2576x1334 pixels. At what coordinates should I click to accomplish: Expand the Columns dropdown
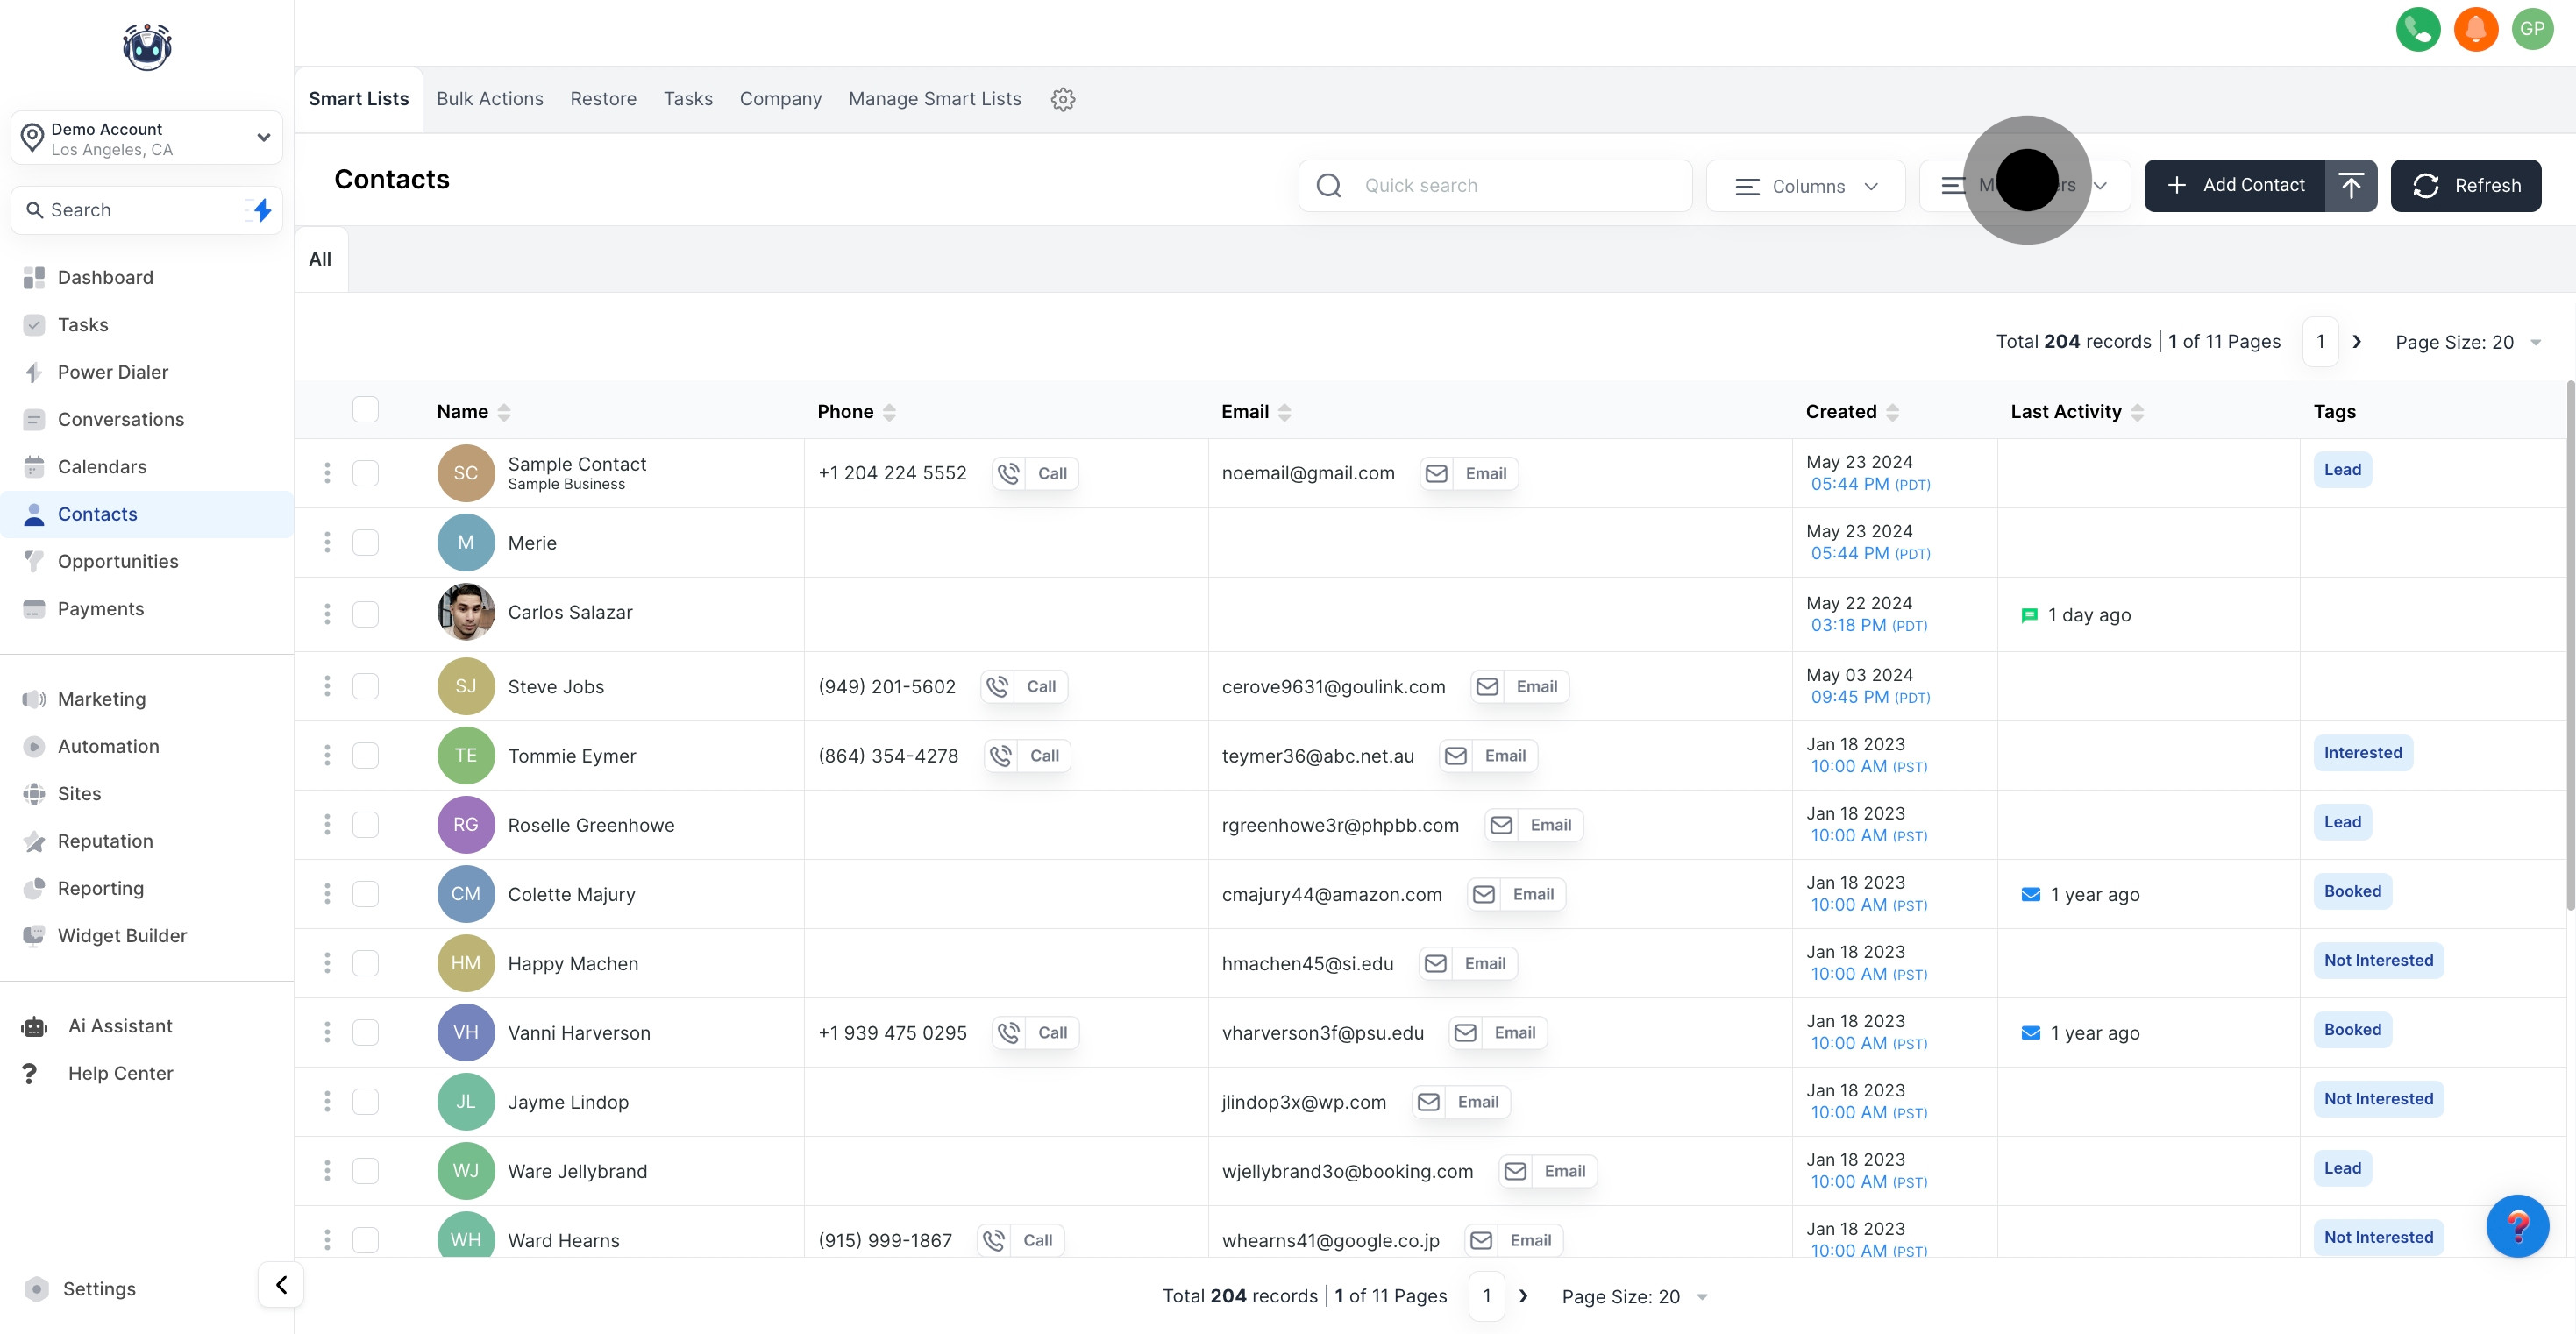coord(1805,186)
